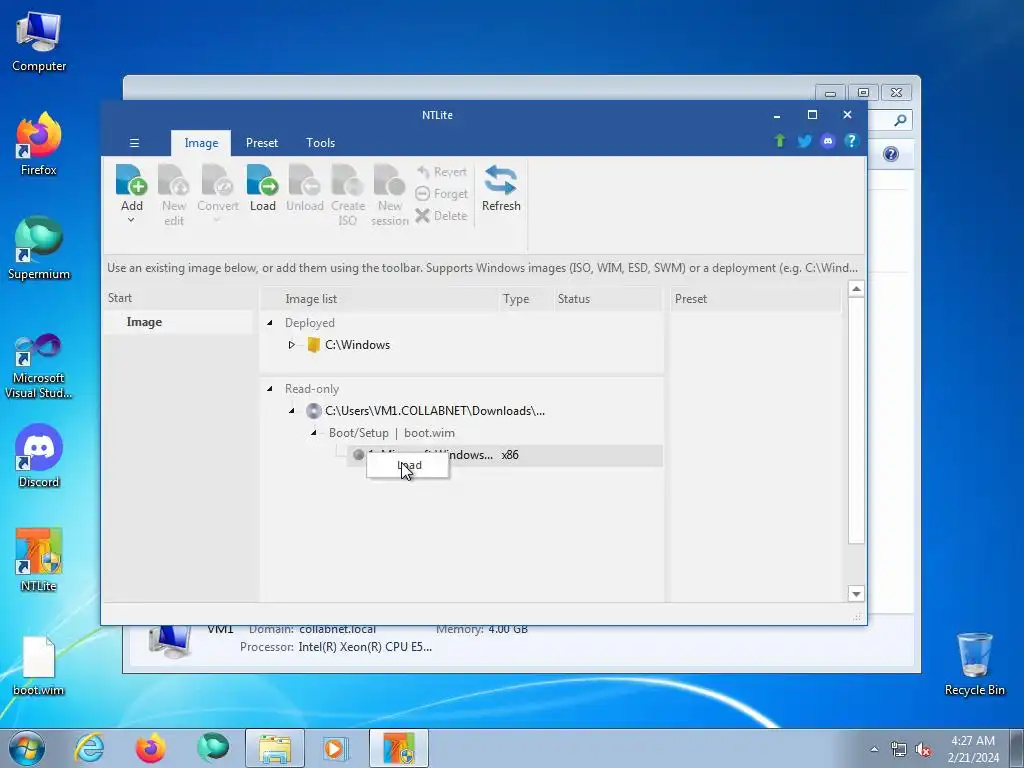Open the NTLite desktop shortcut
Image resolution: width=1024 pixels, height=768 pixels.
tap(39, 560)
